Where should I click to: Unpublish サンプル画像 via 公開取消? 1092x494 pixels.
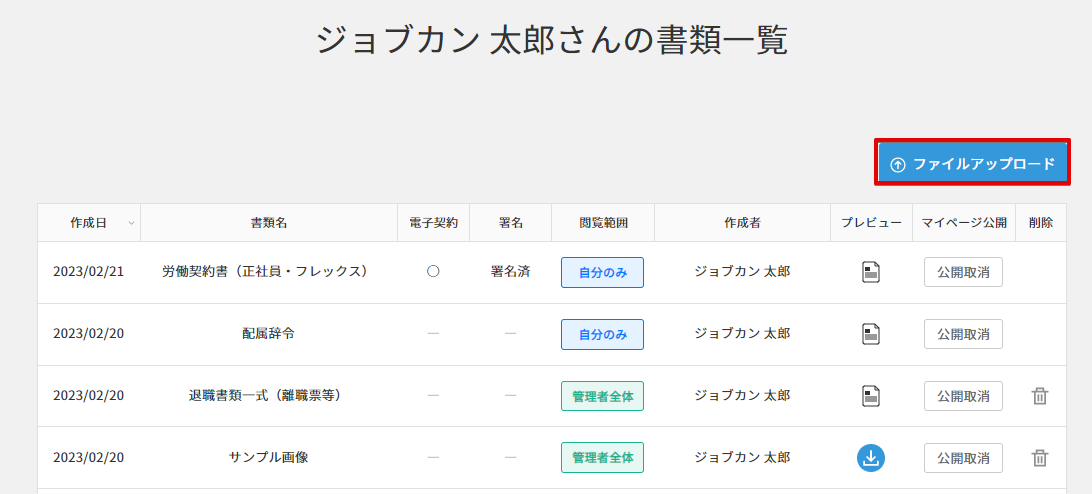[963, 458]
